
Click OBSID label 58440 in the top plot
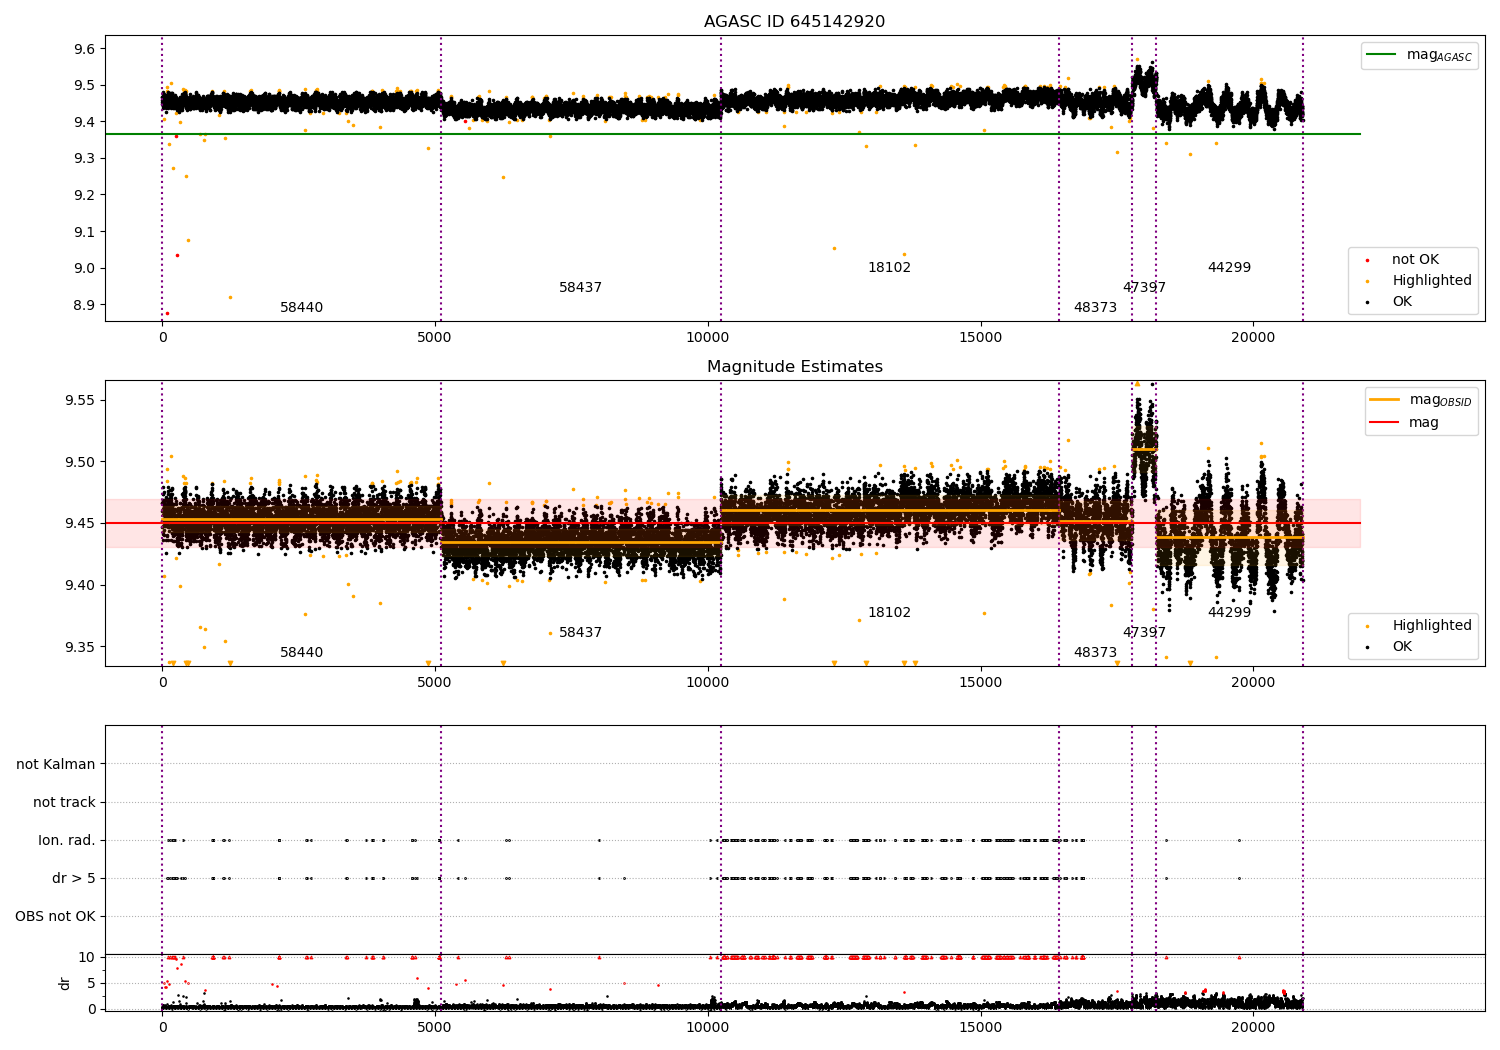(301, 308)
